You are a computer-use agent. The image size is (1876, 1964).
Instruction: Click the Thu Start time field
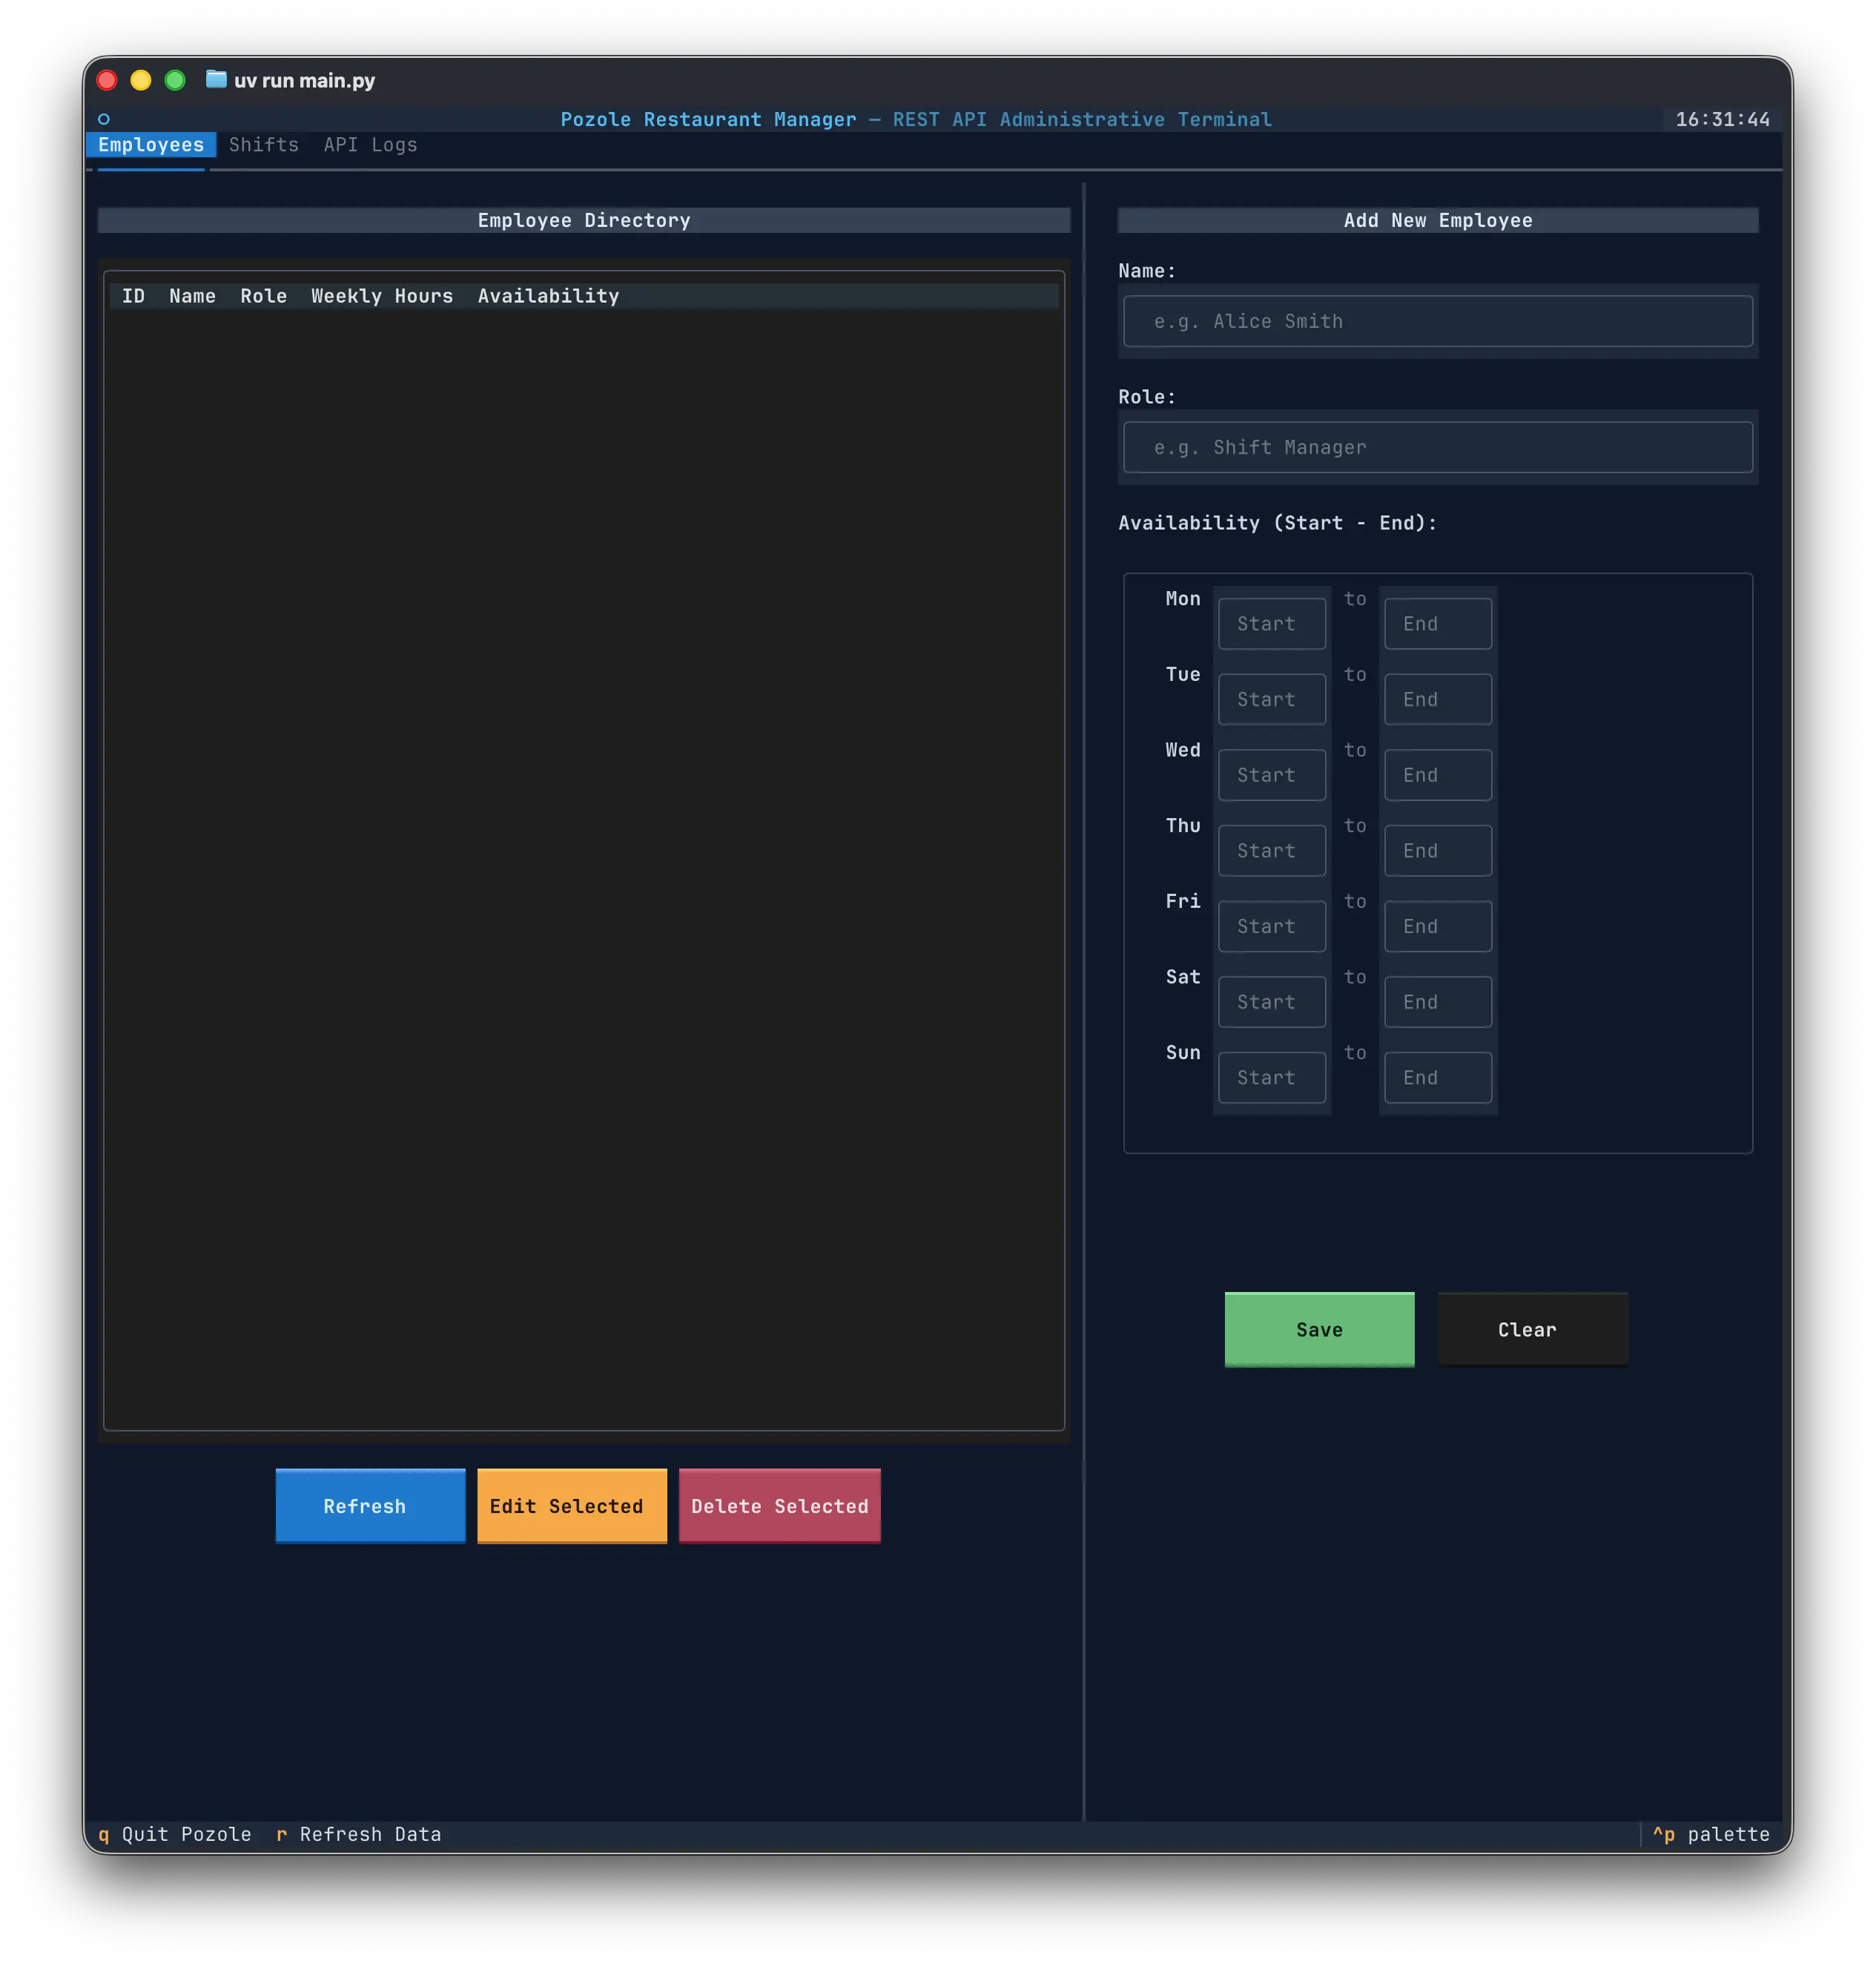tap(1272, 850)
